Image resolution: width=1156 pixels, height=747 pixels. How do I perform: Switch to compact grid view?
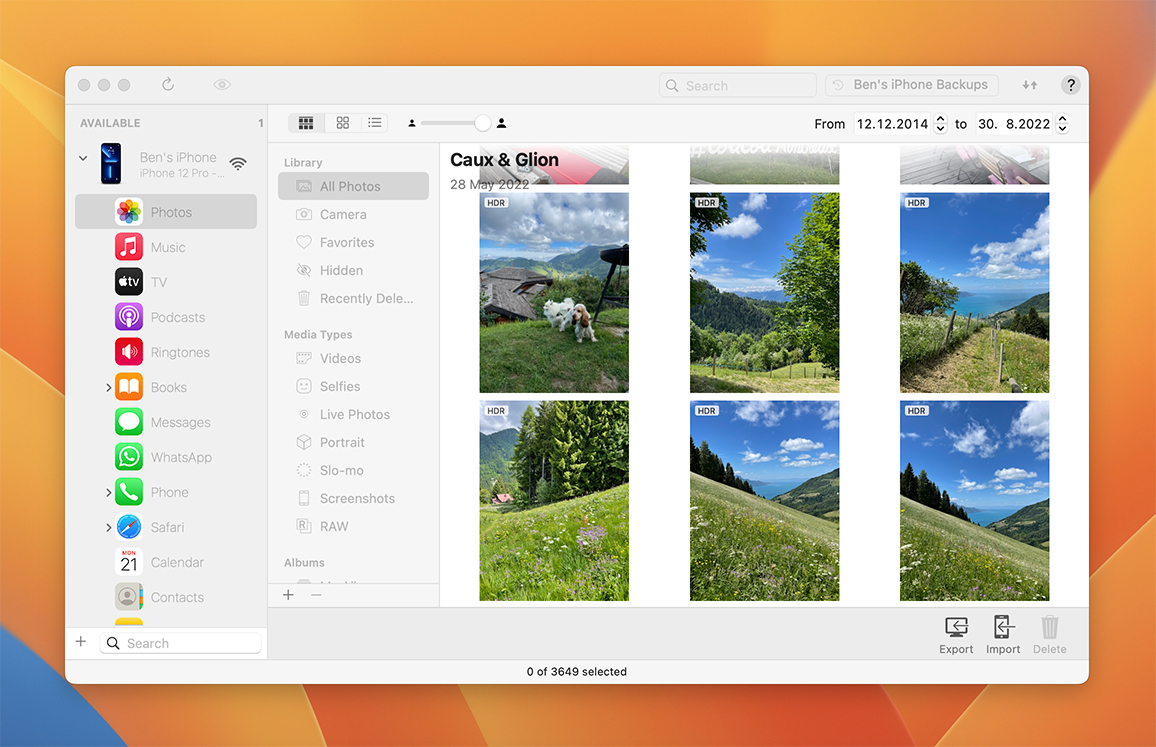(x=306, y=123)
